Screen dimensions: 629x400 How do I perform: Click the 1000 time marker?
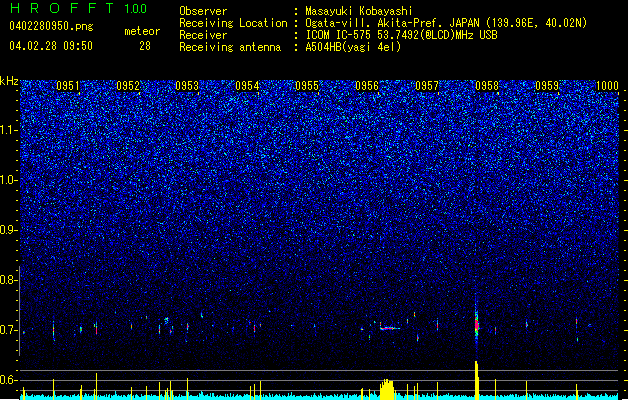click(607, 86)
